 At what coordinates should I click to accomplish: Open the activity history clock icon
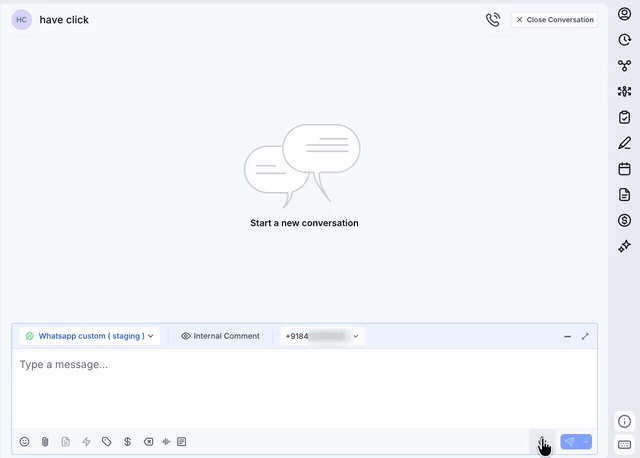point(624,40)
